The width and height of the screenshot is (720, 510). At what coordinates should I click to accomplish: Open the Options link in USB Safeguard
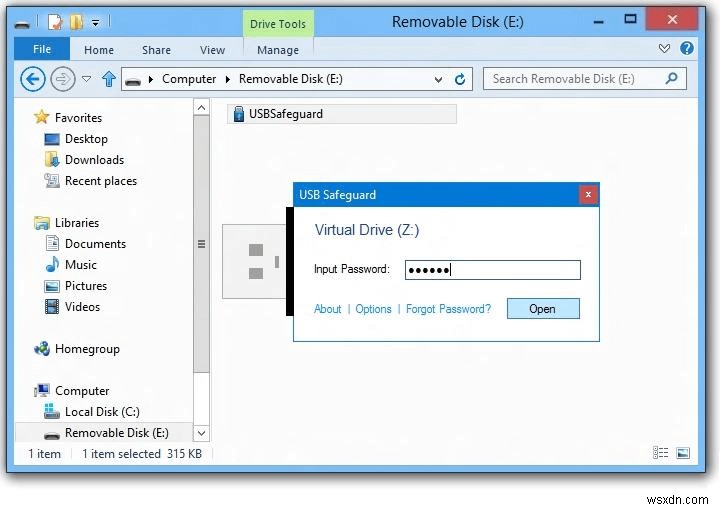[373, 309]
